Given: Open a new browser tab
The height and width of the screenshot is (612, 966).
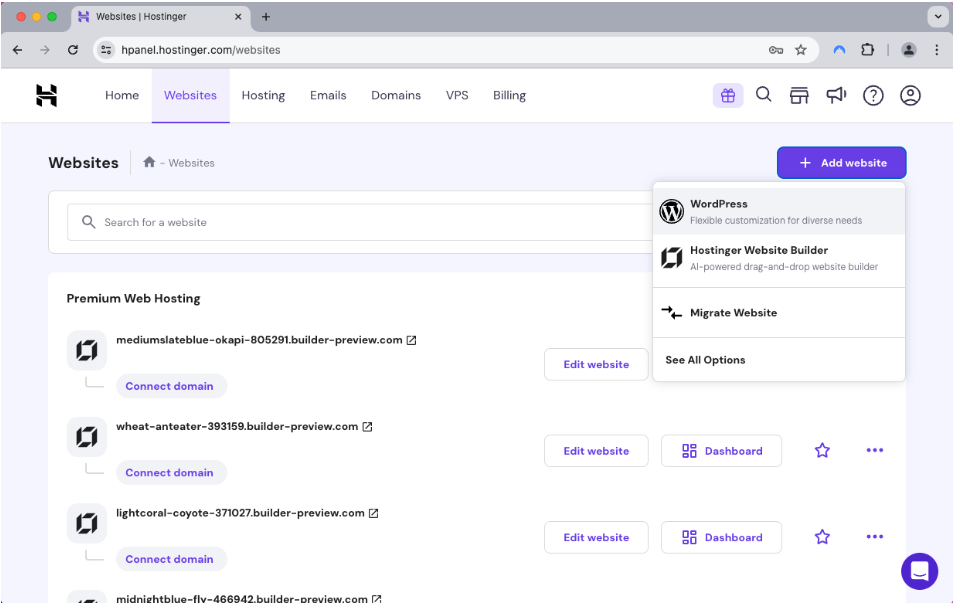Looking at the screenshot, I should tap(266, 17).
